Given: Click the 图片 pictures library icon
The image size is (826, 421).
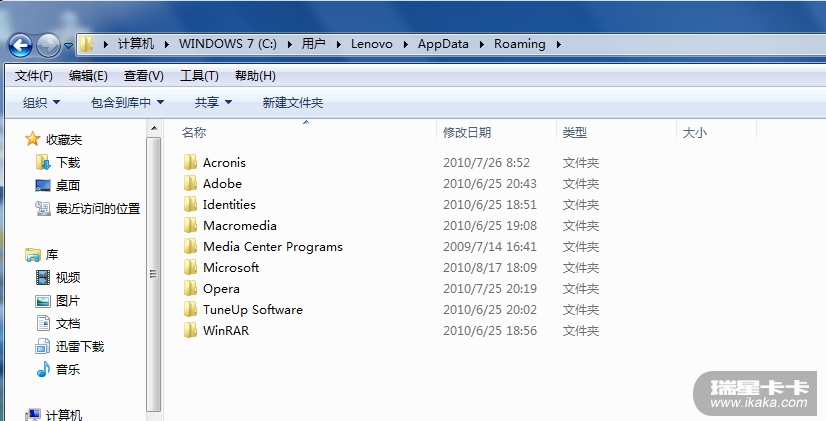Looking at the screenshot, I should [43, 301].
